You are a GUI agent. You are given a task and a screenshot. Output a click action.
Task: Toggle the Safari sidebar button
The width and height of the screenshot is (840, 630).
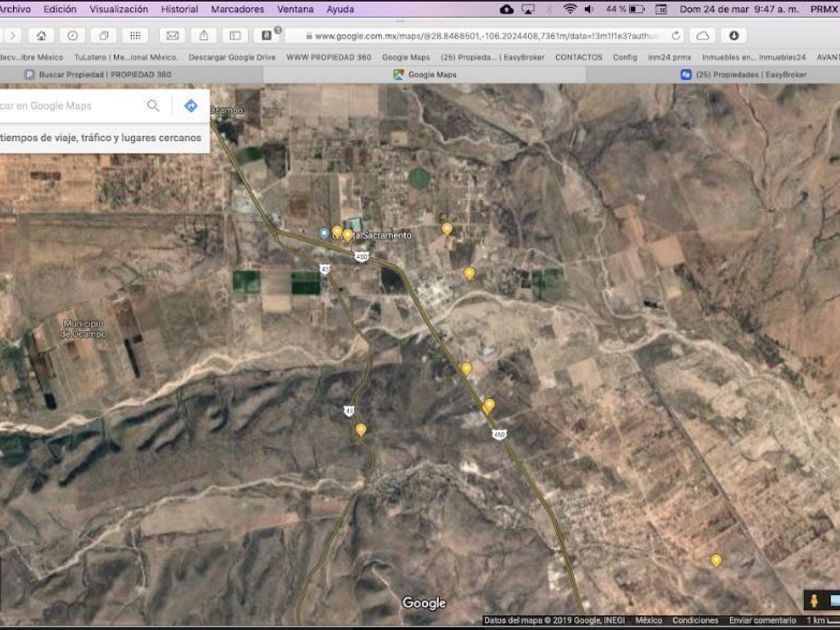[x=234, y=35]
